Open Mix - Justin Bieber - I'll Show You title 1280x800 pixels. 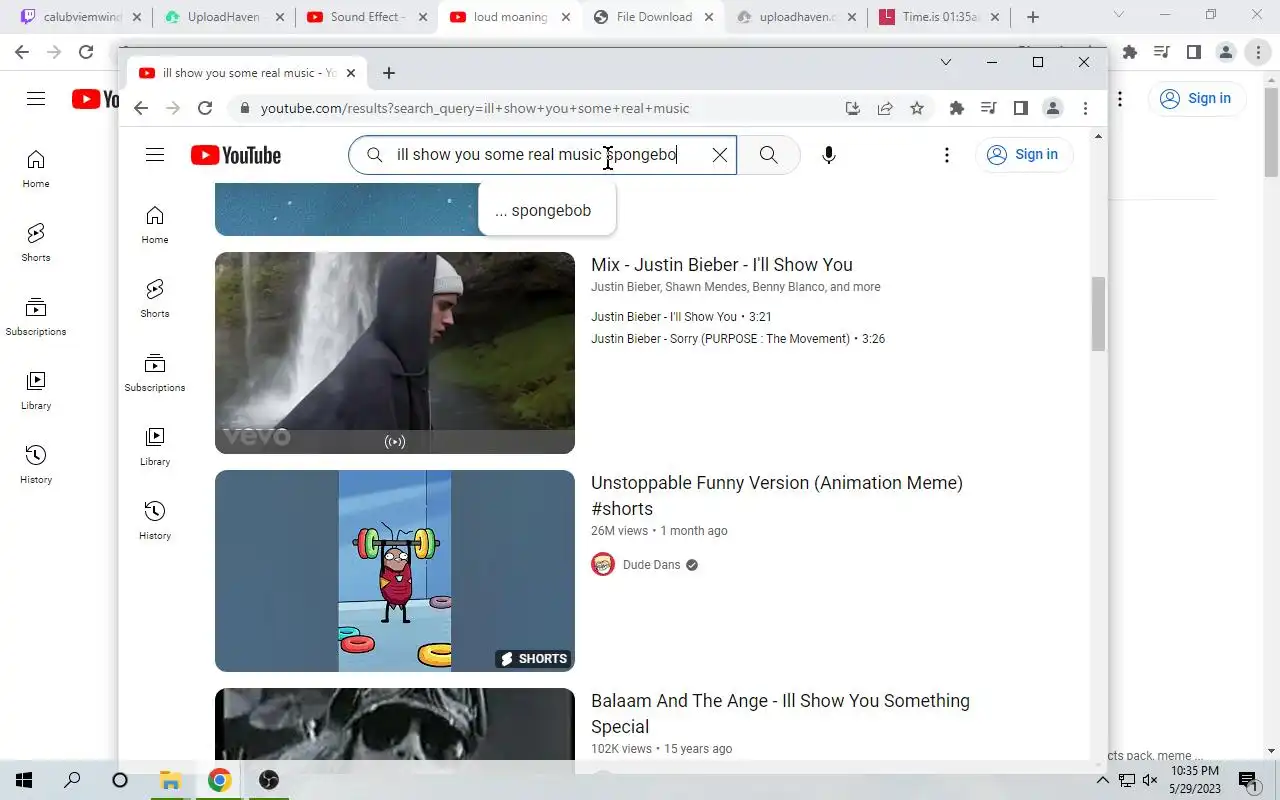point(722,265)
